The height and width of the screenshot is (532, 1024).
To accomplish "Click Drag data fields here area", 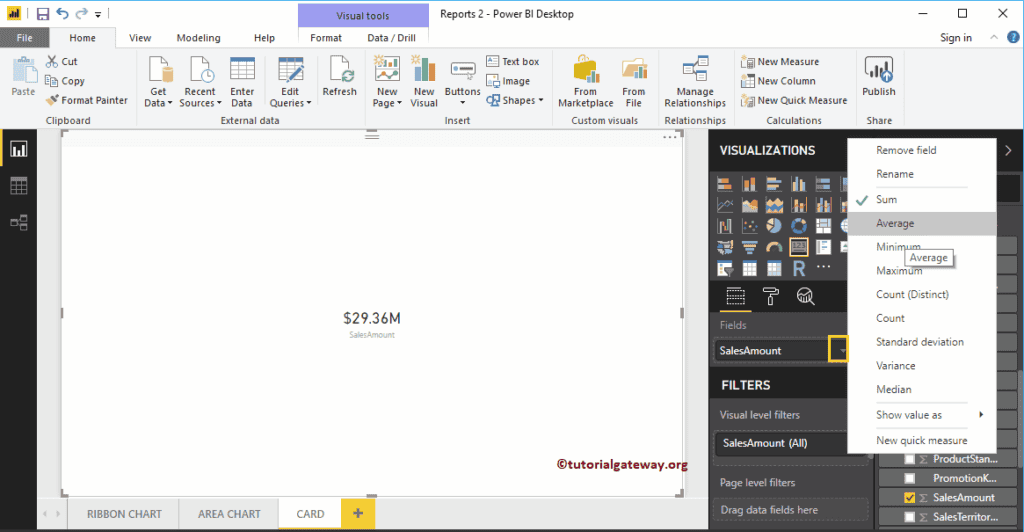I will pos(791,510).
